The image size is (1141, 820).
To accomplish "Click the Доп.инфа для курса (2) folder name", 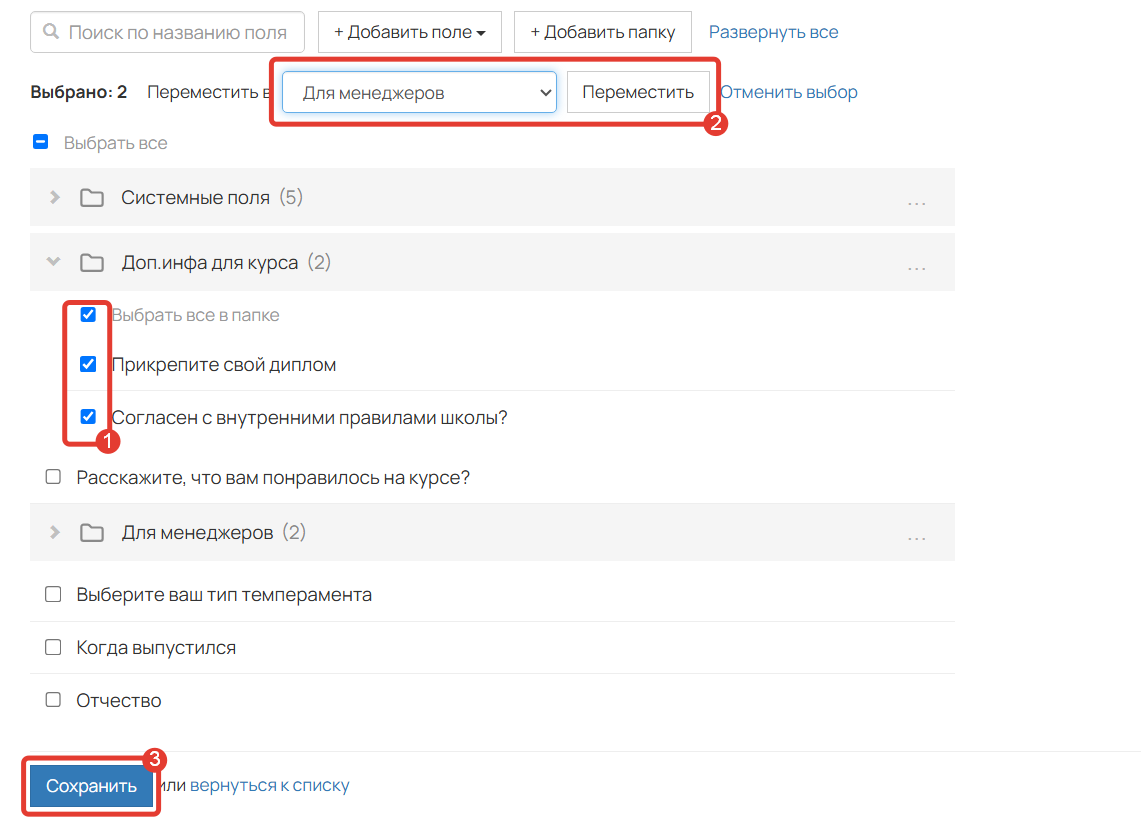I will point(226,263).
